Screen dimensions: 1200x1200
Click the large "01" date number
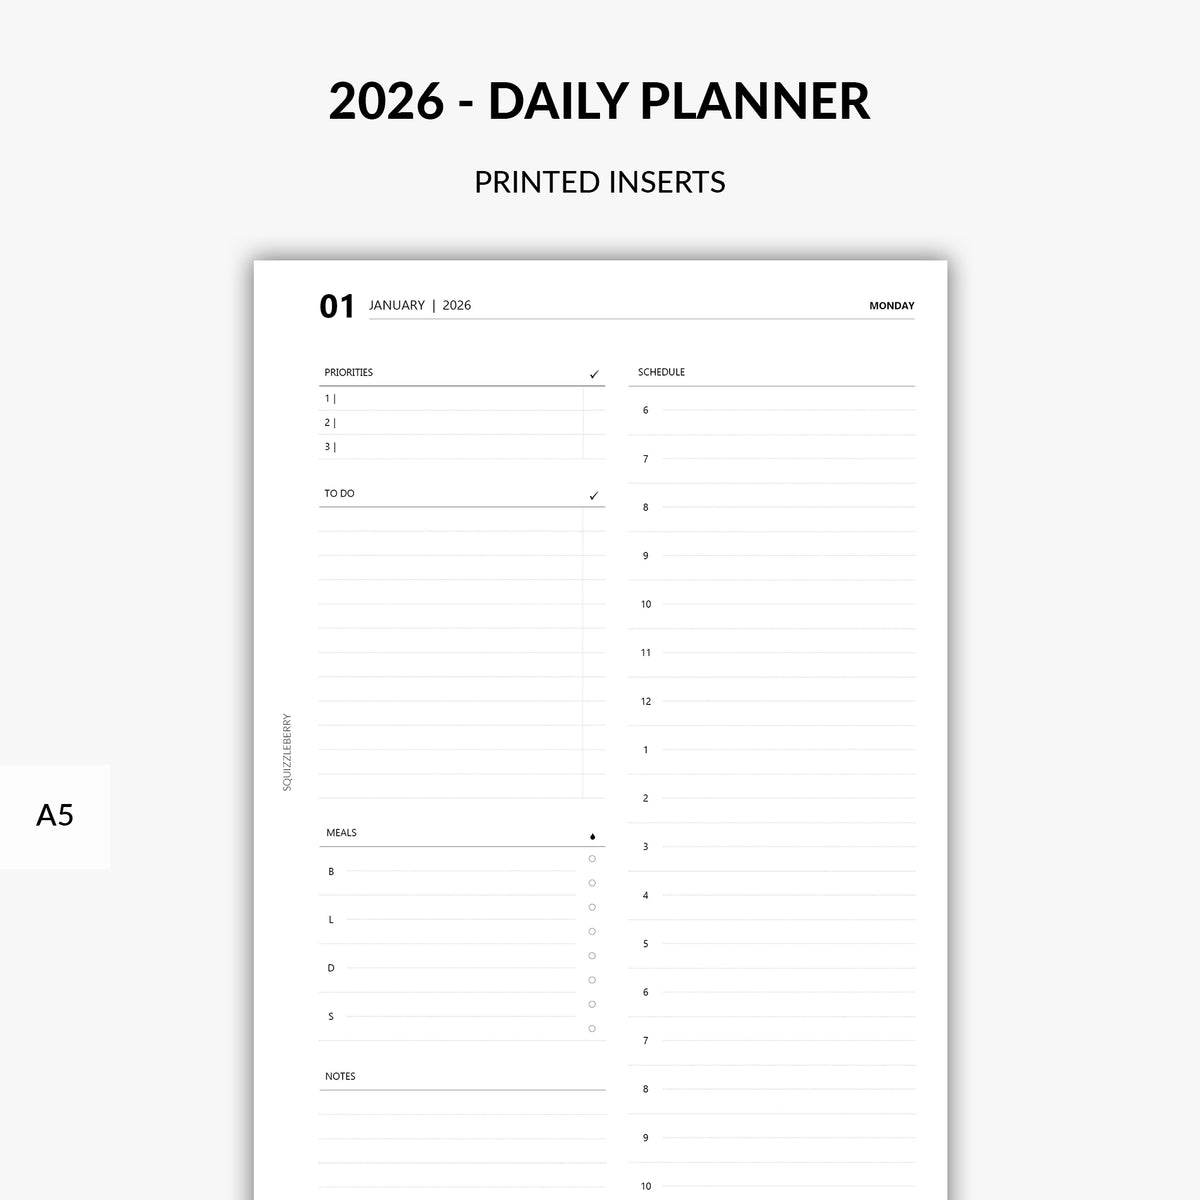tap(337, 306)
